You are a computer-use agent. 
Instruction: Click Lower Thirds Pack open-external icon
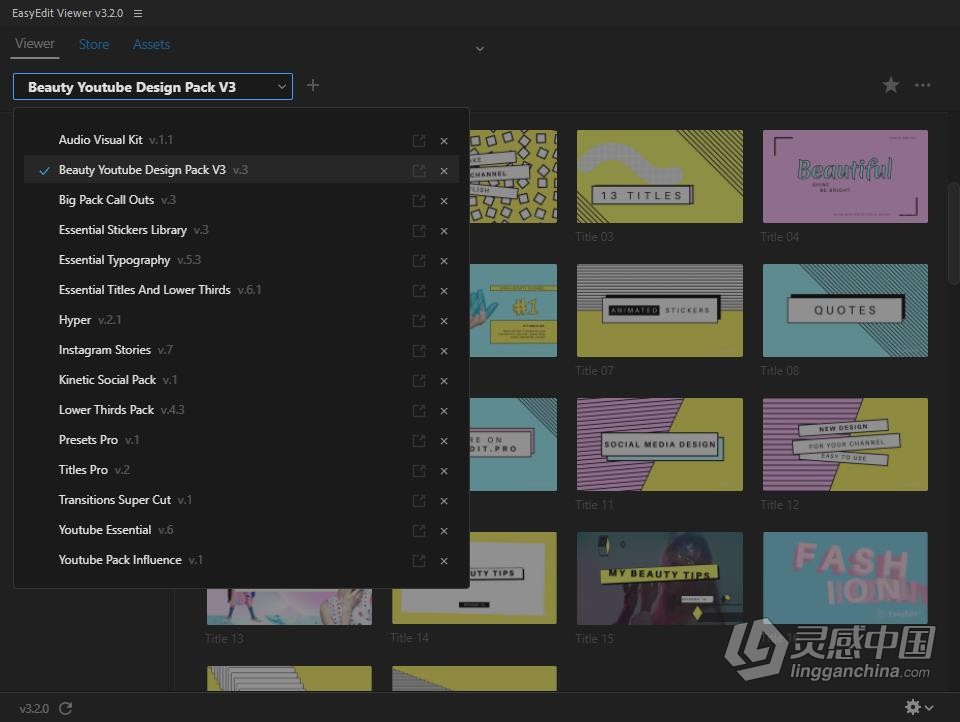[419, 411]
